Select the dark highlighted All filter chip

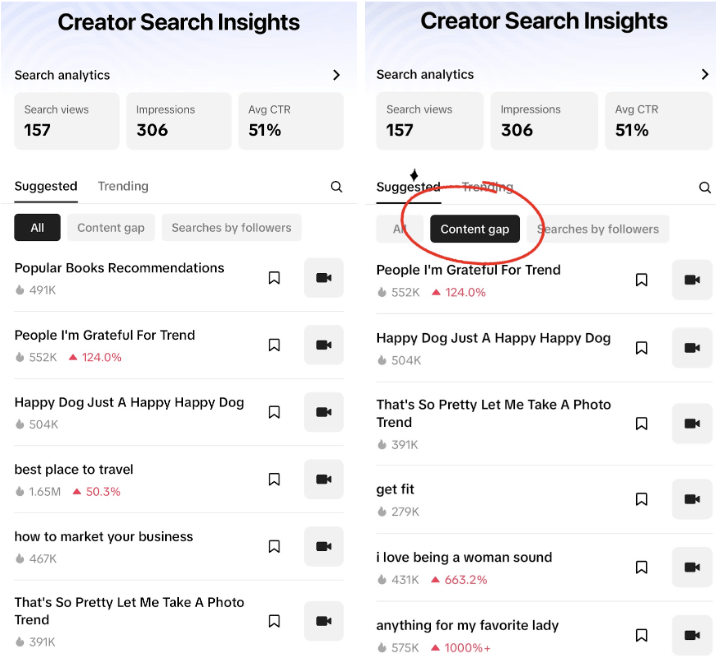coord(37,228)
